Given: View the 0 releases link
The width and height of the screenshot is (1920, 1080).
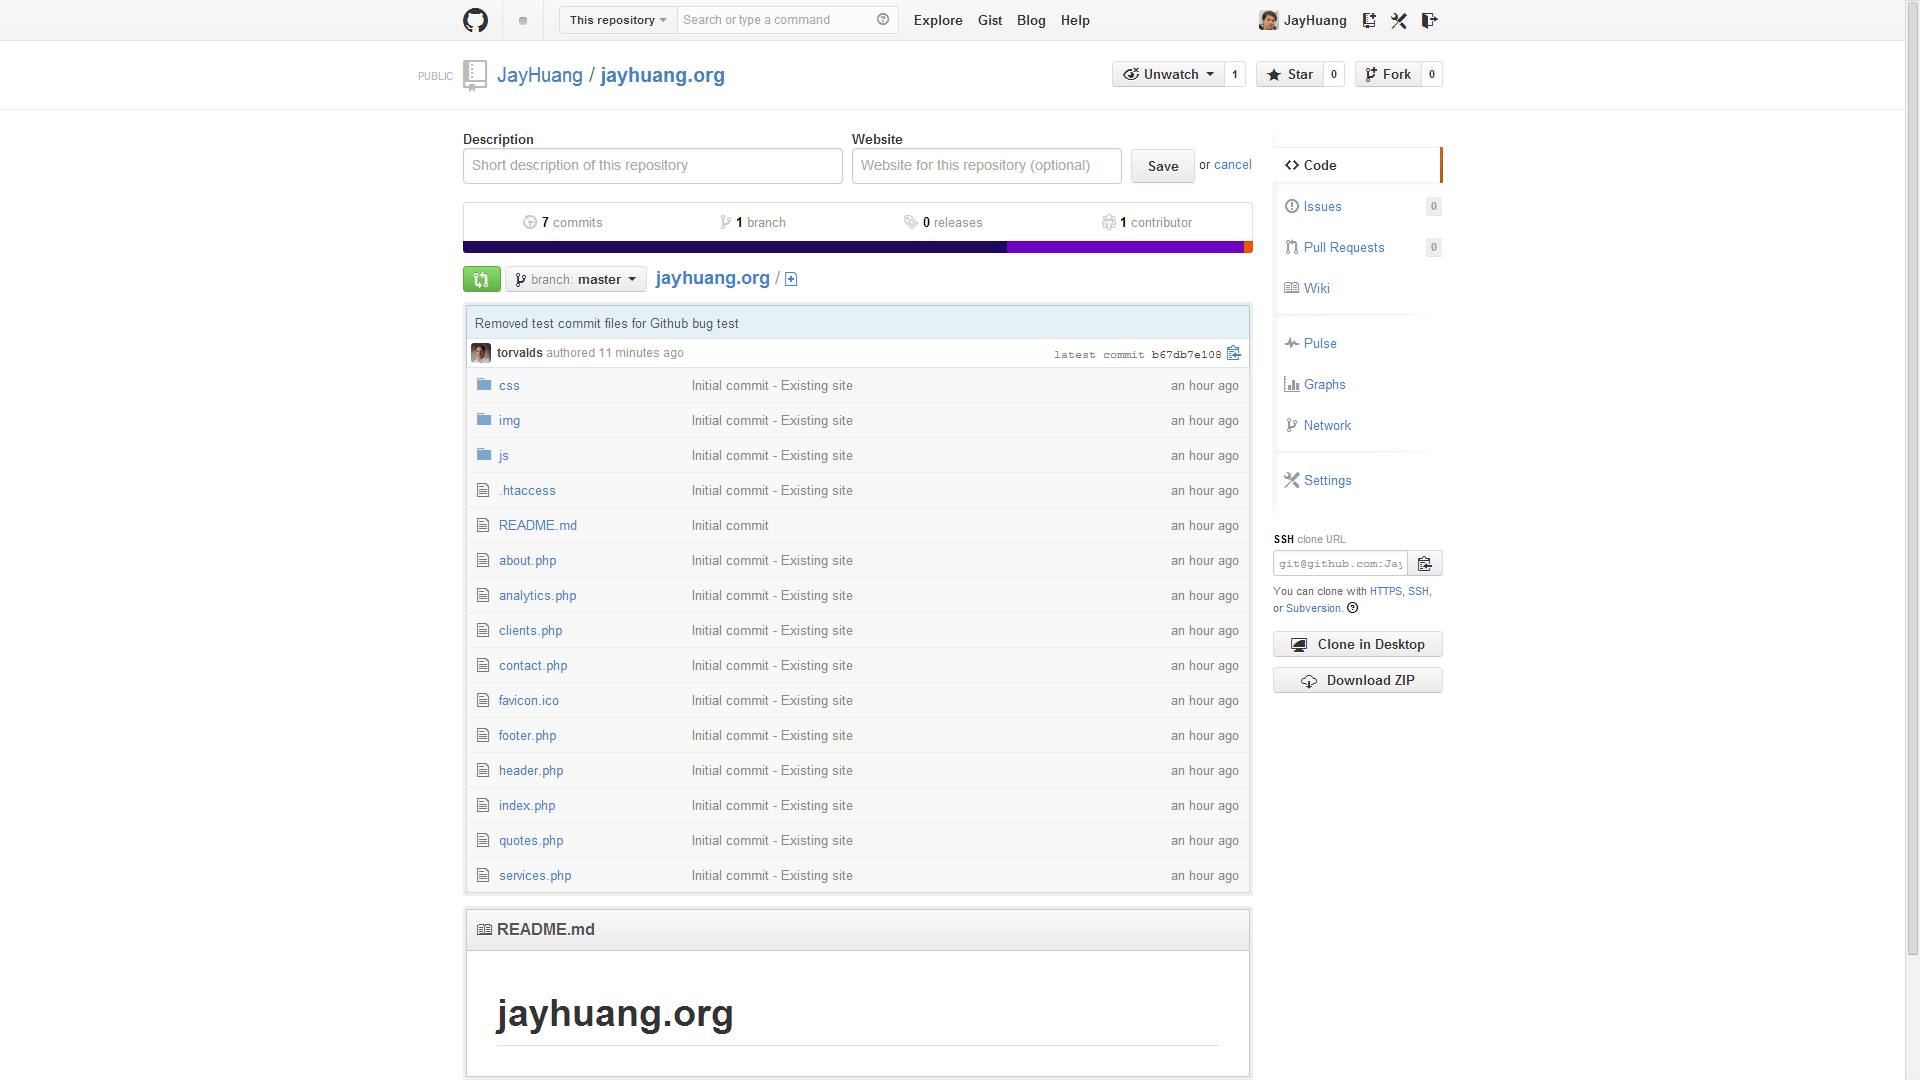Looking at the screenshot, I should [943, 222].
